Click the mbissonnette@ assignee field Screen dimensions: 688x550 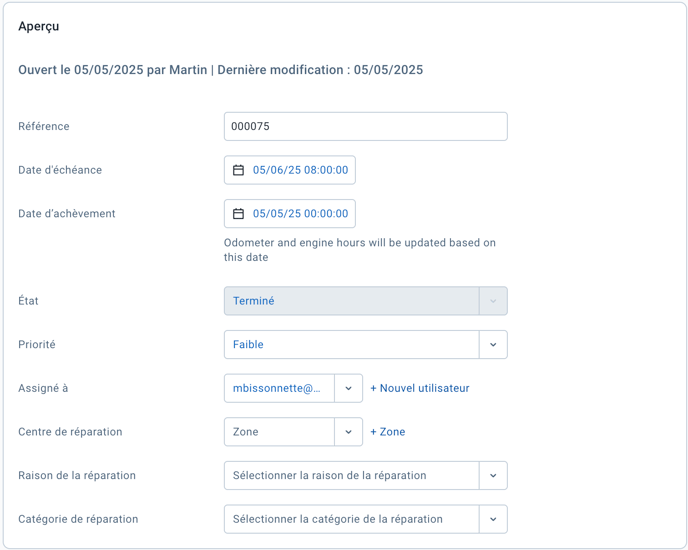(279, 388)
